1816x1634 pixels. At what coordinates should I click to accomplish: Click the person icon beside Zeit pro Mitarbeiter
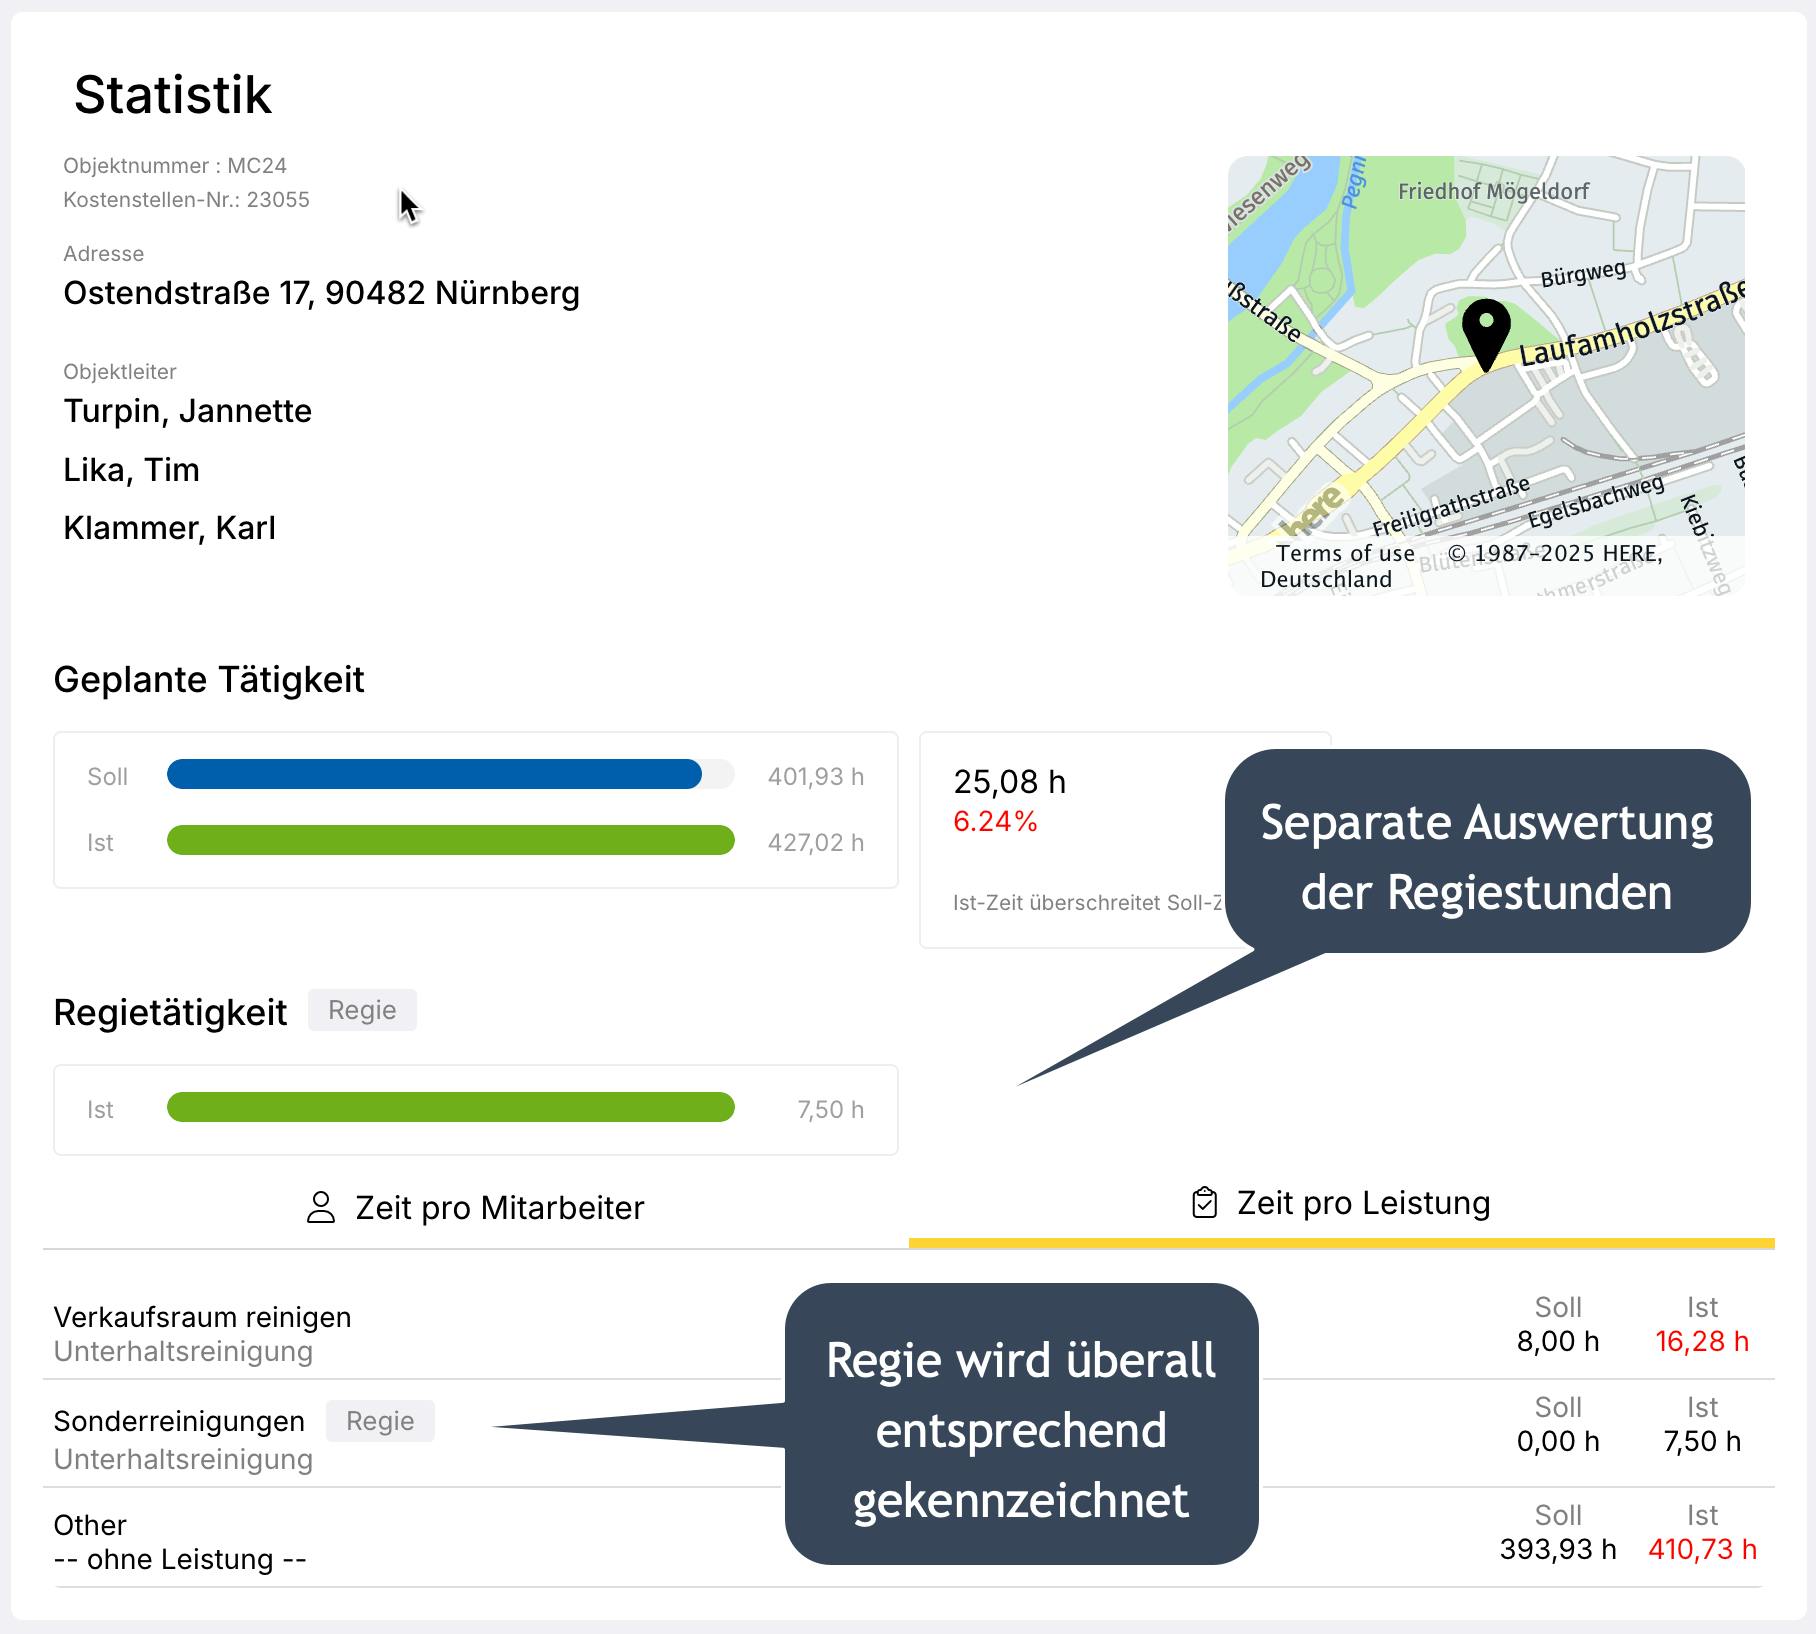321,1207
